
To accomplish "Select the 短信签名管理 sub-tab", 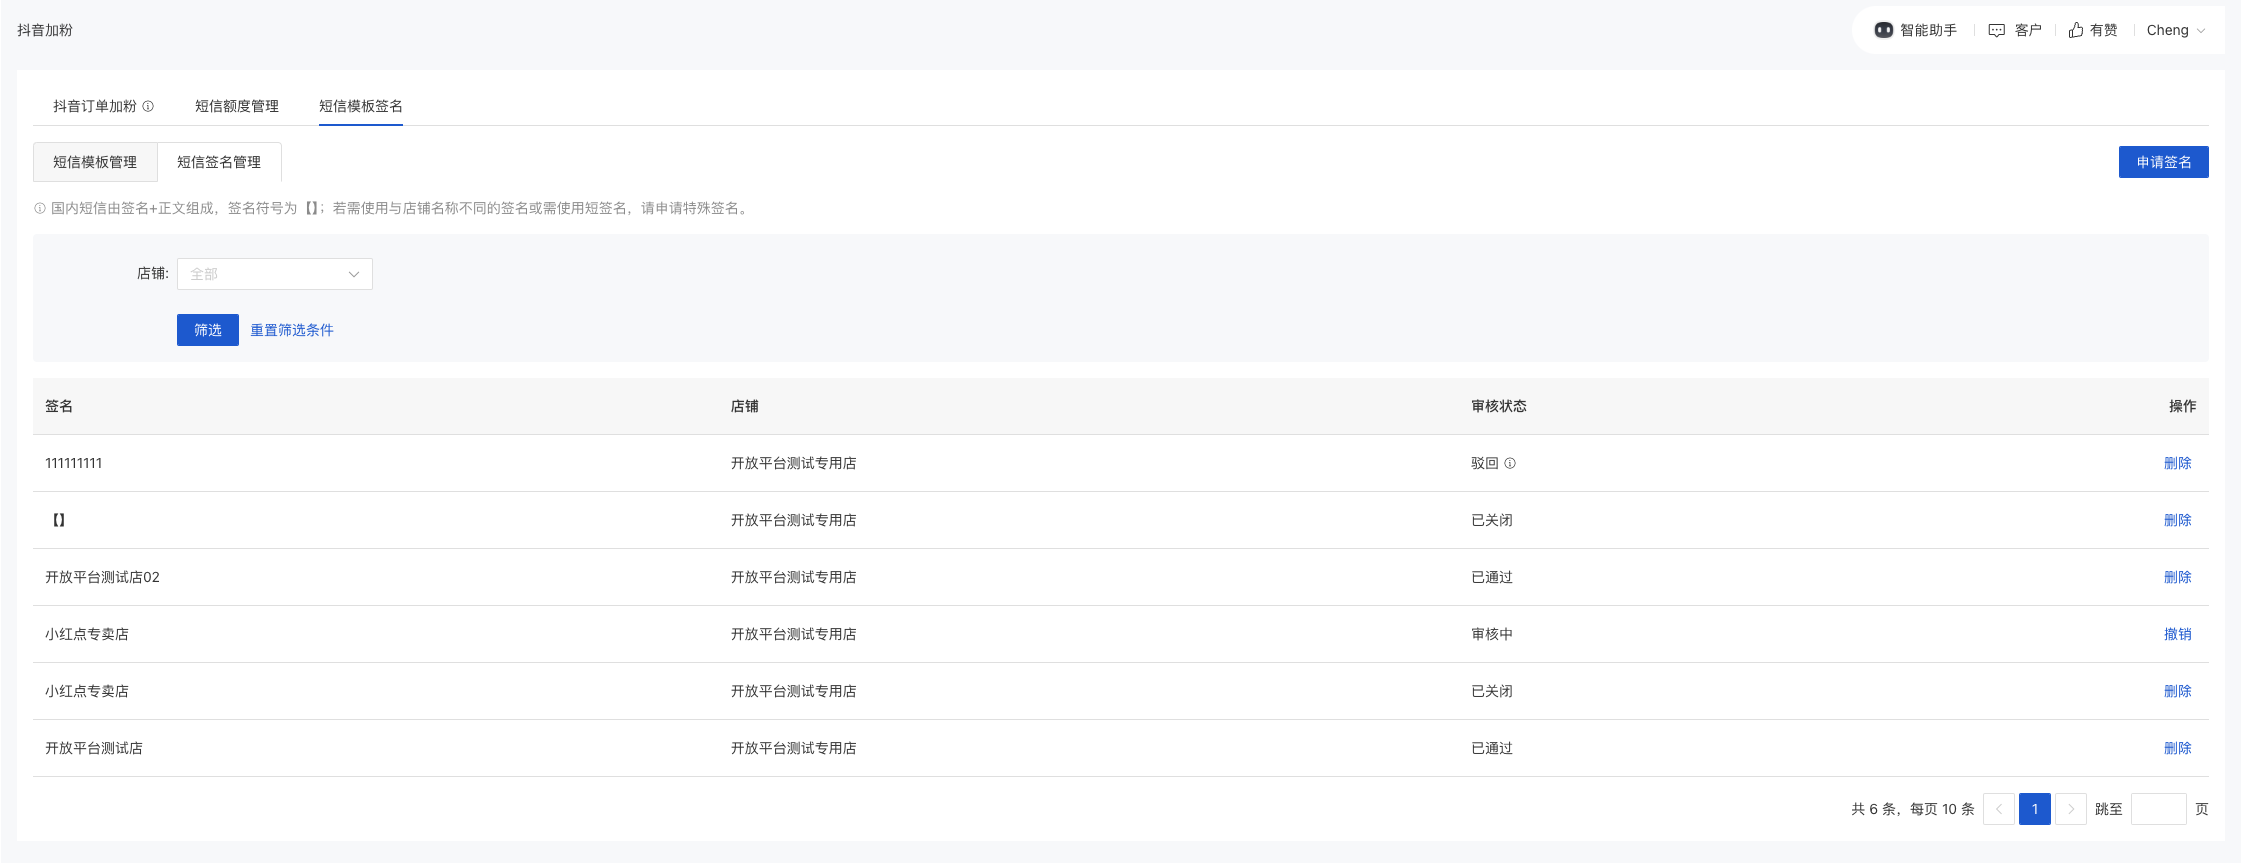I will click(x=219, y=162).
